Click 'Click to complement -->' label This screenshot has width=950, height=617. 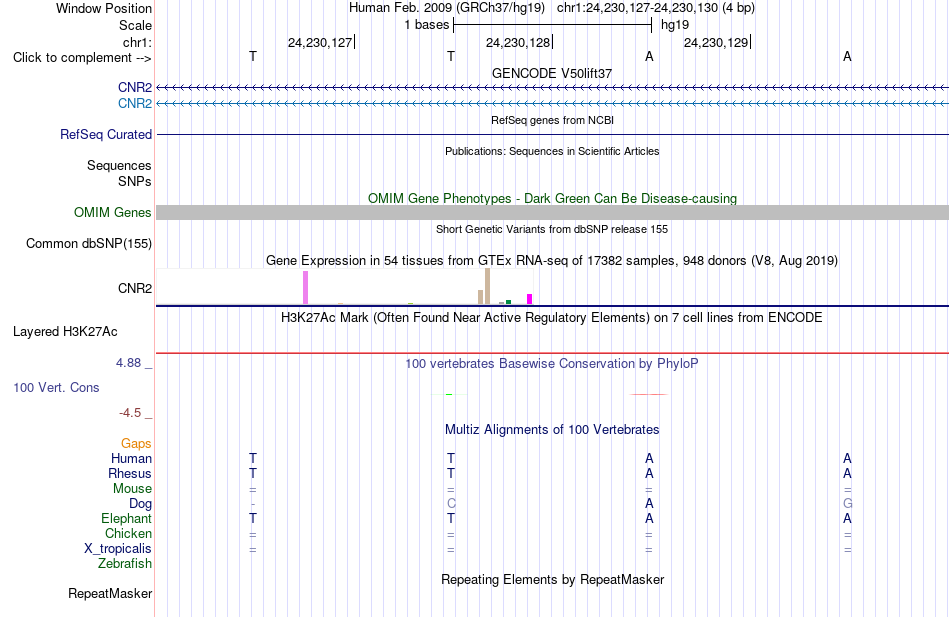click(82, 58)
